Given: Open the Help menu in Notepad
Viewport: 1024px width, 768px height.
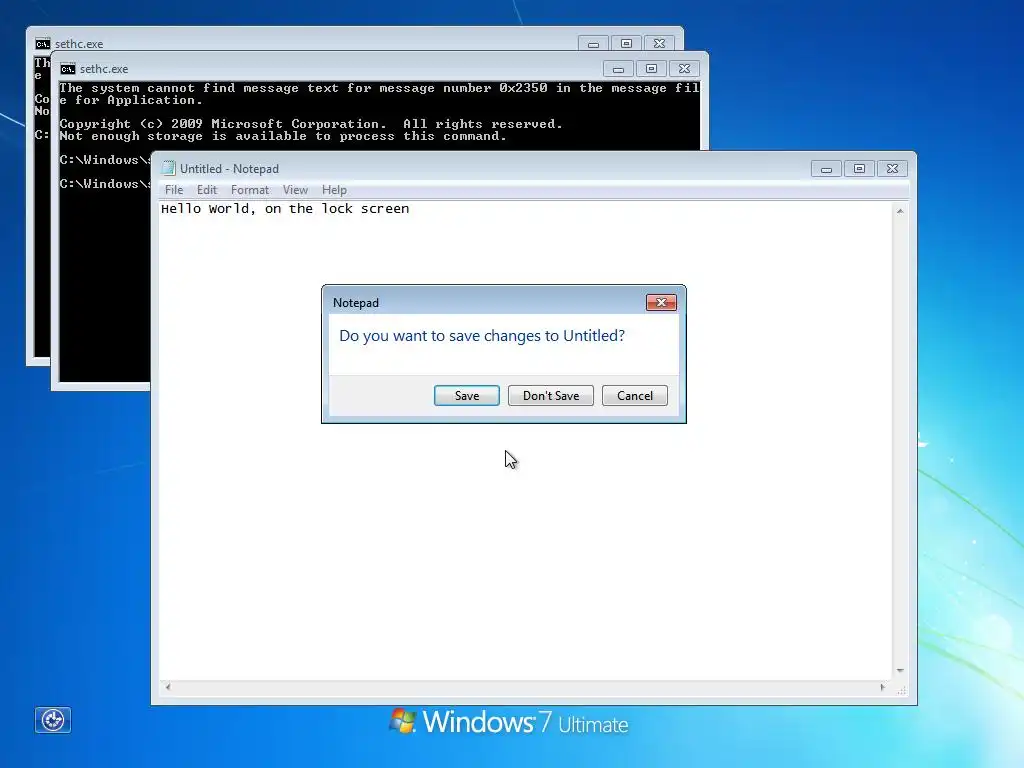Looking at the screenshot, I should [334, 190].
